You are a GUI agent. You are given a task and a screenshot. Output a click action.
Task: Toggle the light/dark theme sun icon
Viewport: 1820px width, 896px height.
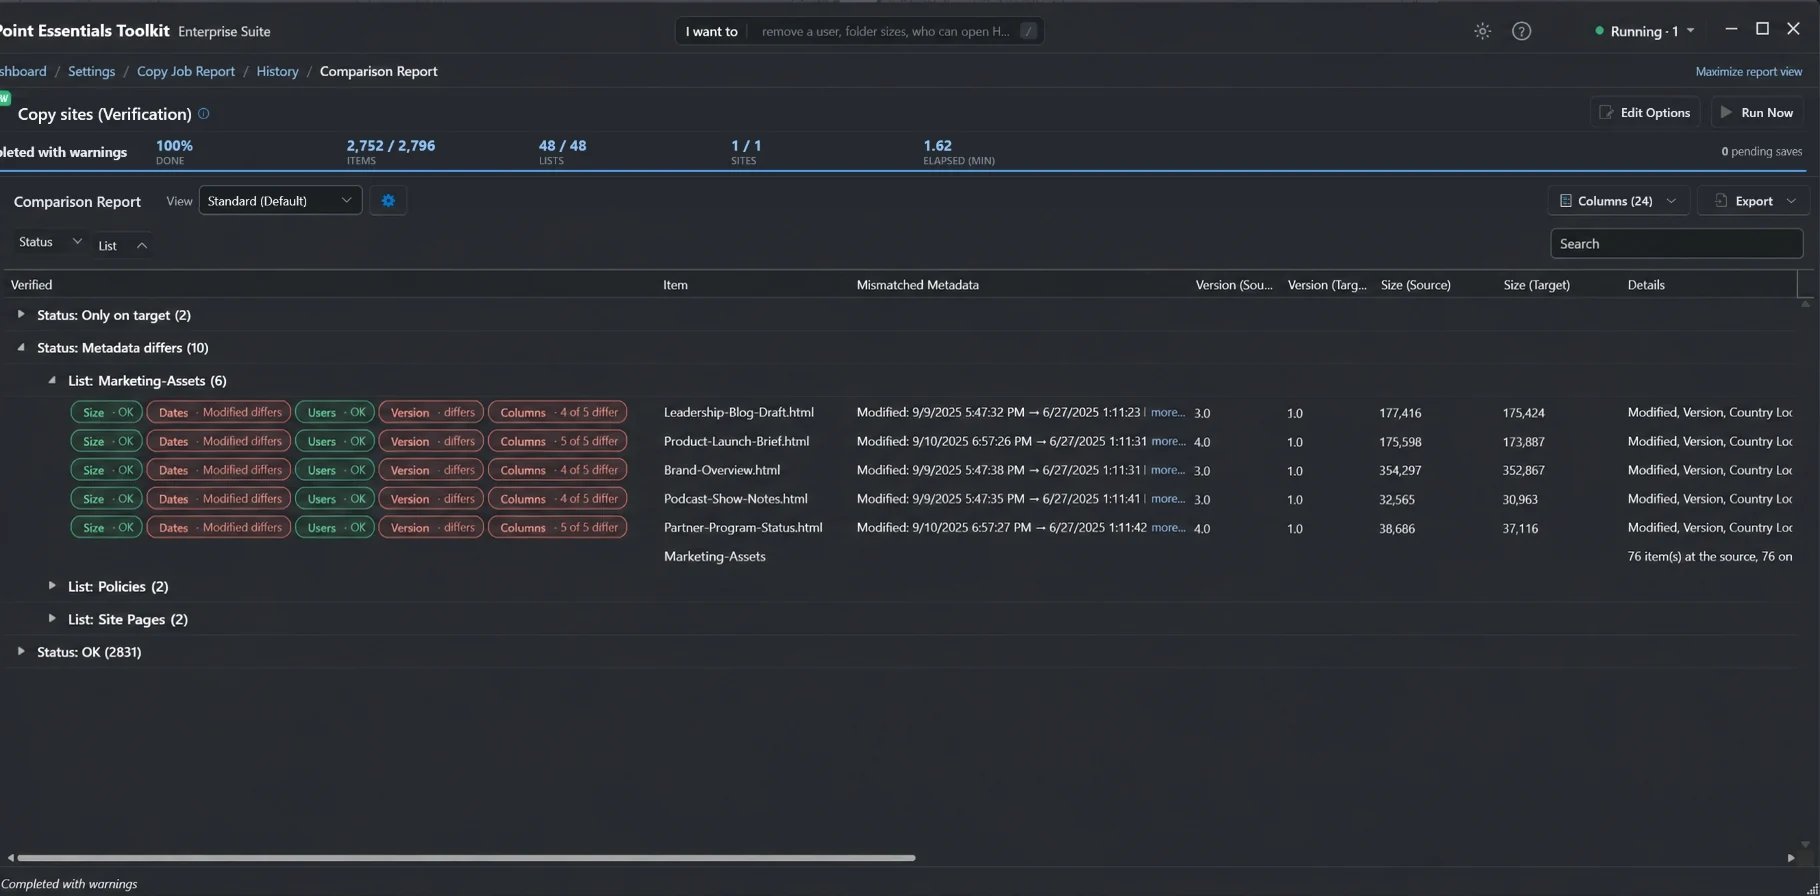point(1482,31)
